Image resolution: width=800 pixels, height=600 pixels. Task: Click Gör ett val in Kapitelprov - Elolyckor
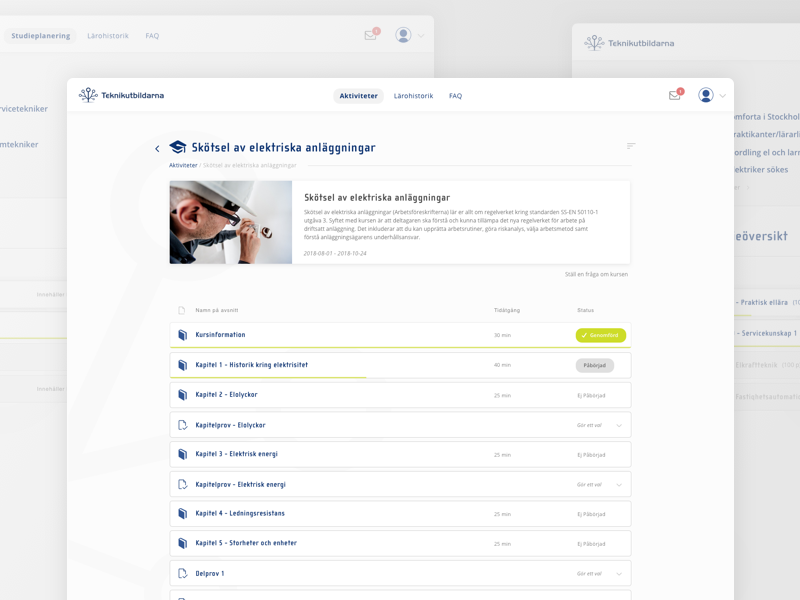pyautogui.click(x=589, y=426)
